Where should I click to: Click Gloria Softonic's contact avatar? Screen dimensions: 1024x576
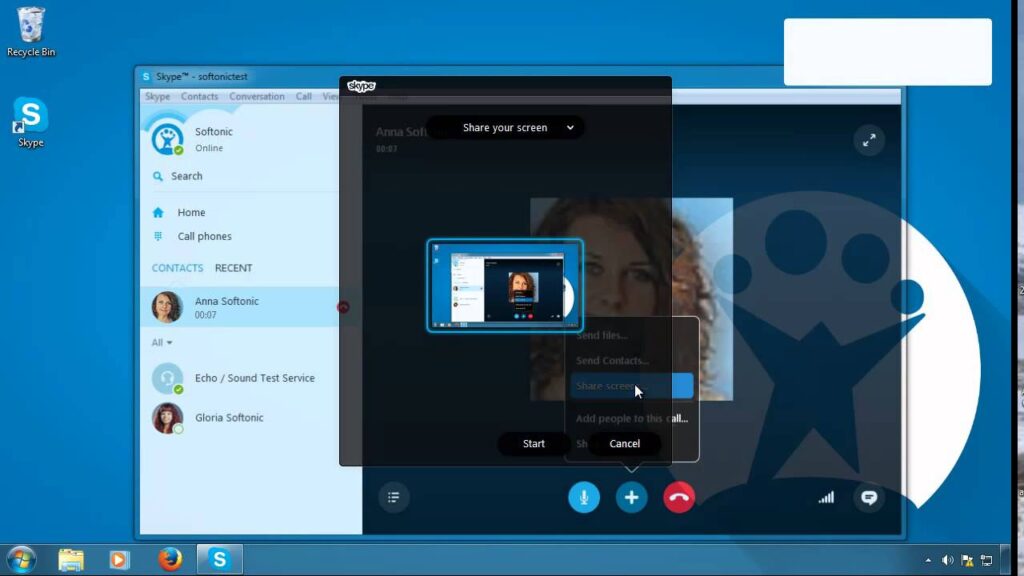pos(167,418)
